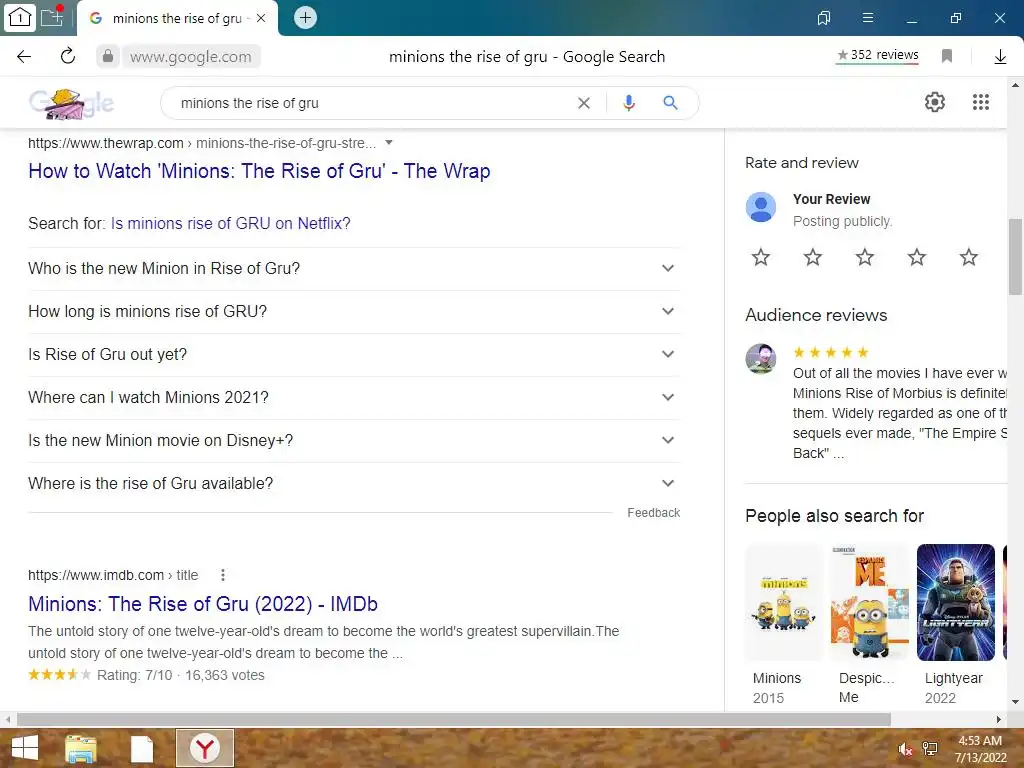Viewport: 1024px width, 768px height.
Task: Bookmark this page
Action: click(x=947, y=56)
